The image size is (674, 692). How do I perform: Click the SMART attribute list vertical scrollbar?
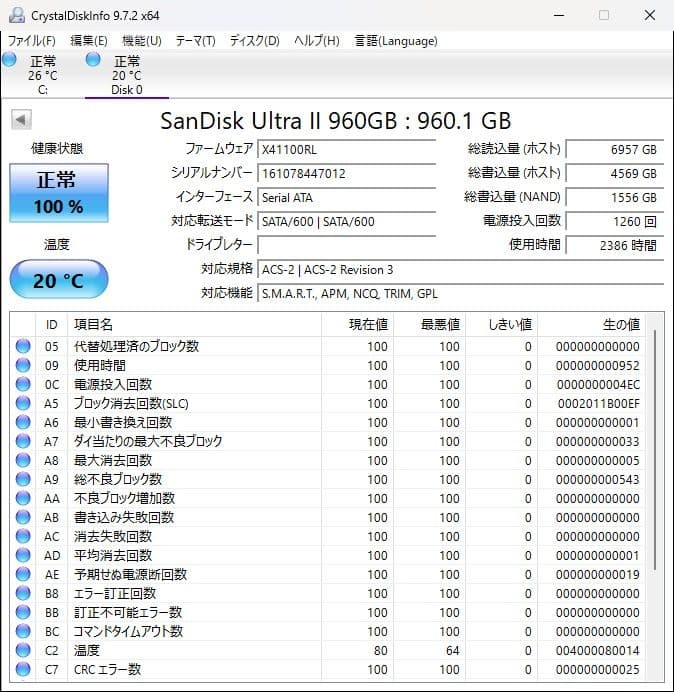pos(655,450)
